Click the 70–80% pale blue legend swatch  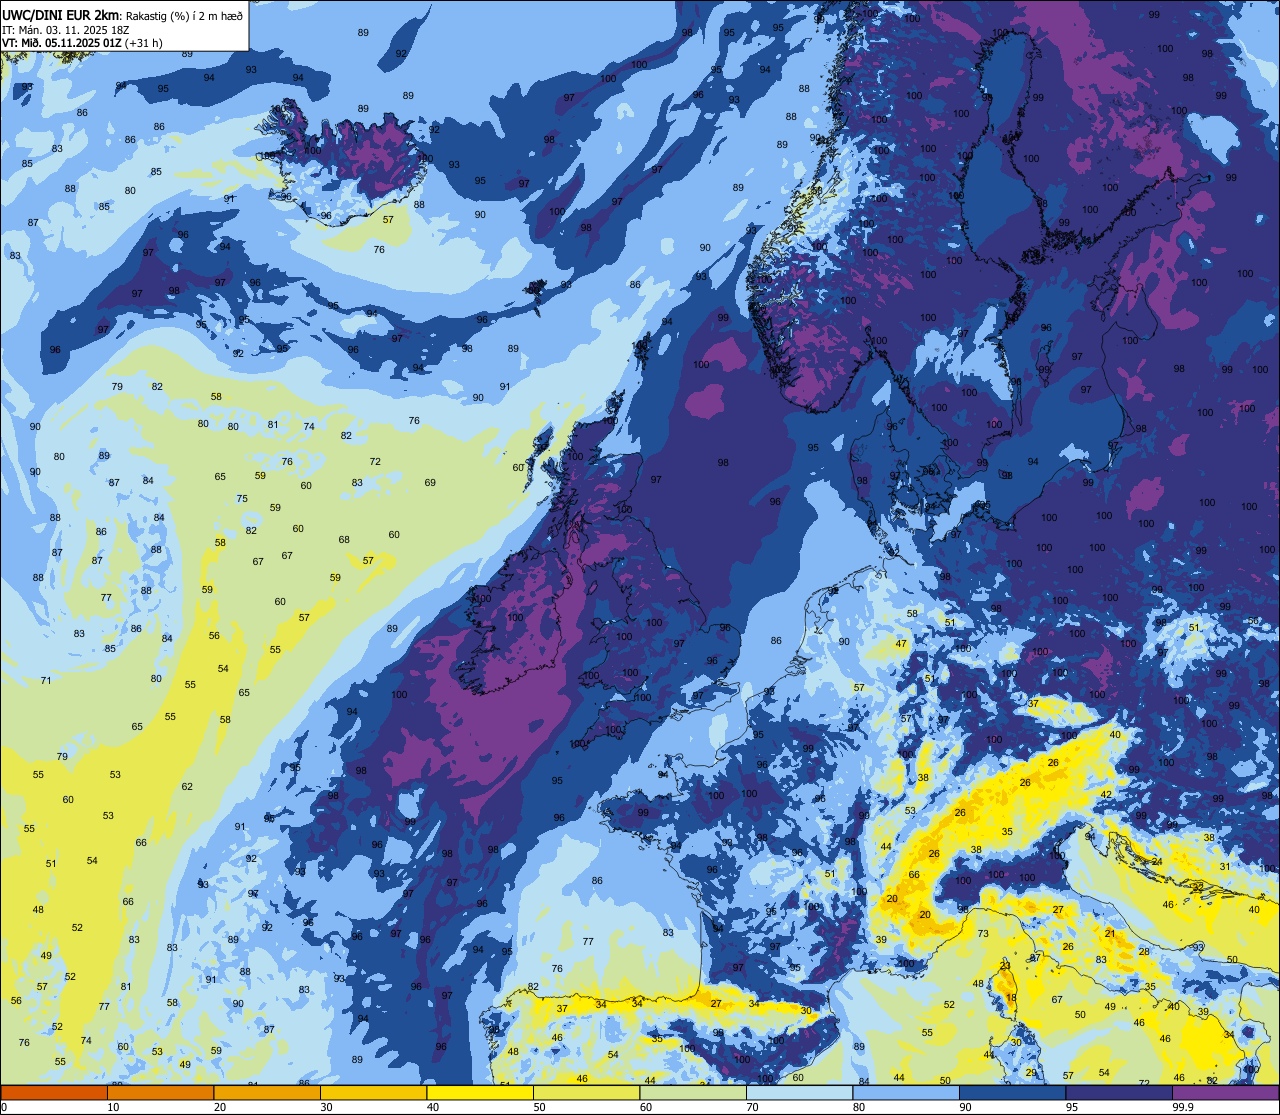pos(799,1092)
